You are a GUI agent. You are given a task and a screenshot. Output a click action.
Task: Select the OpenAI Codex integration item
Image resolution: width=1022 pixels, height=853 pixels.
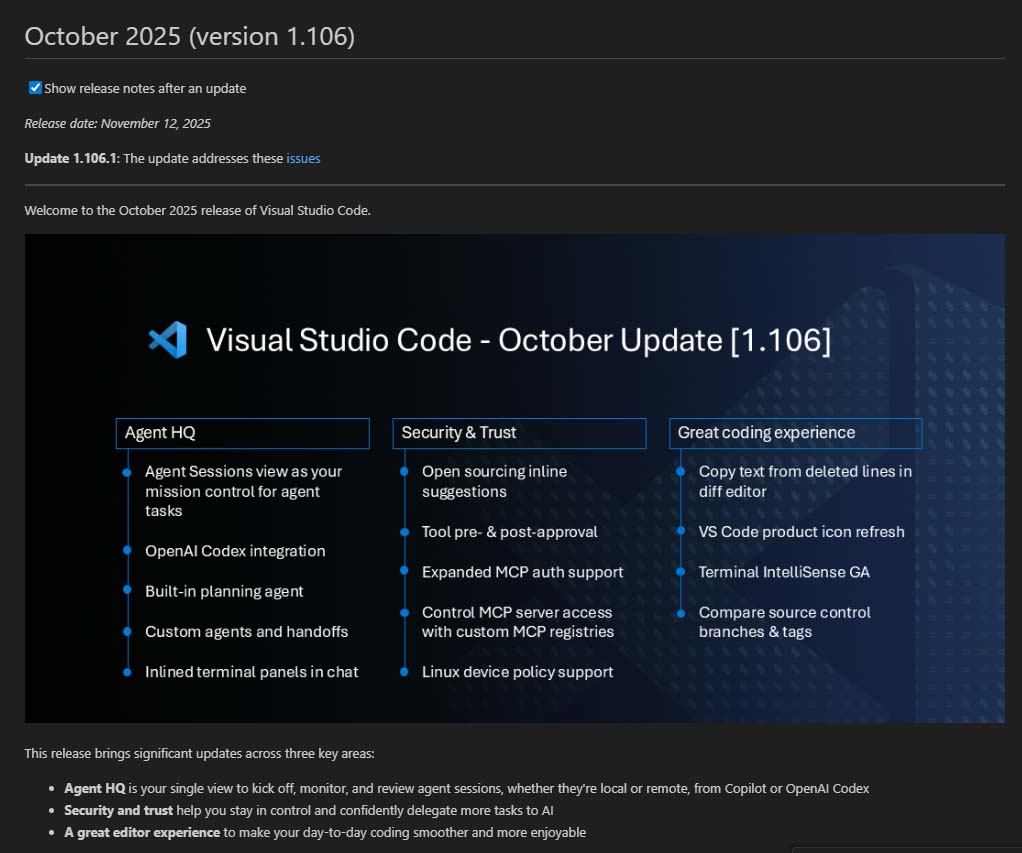click(235, 551)
